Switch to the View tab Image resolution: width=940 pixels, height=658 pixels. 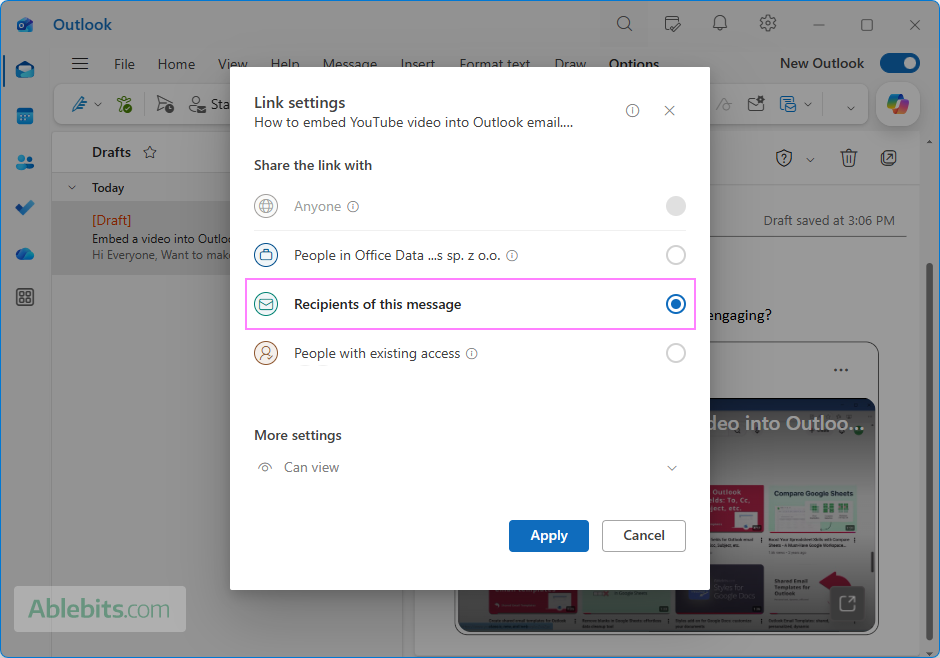pyautogui.click(x=233, y=64)
